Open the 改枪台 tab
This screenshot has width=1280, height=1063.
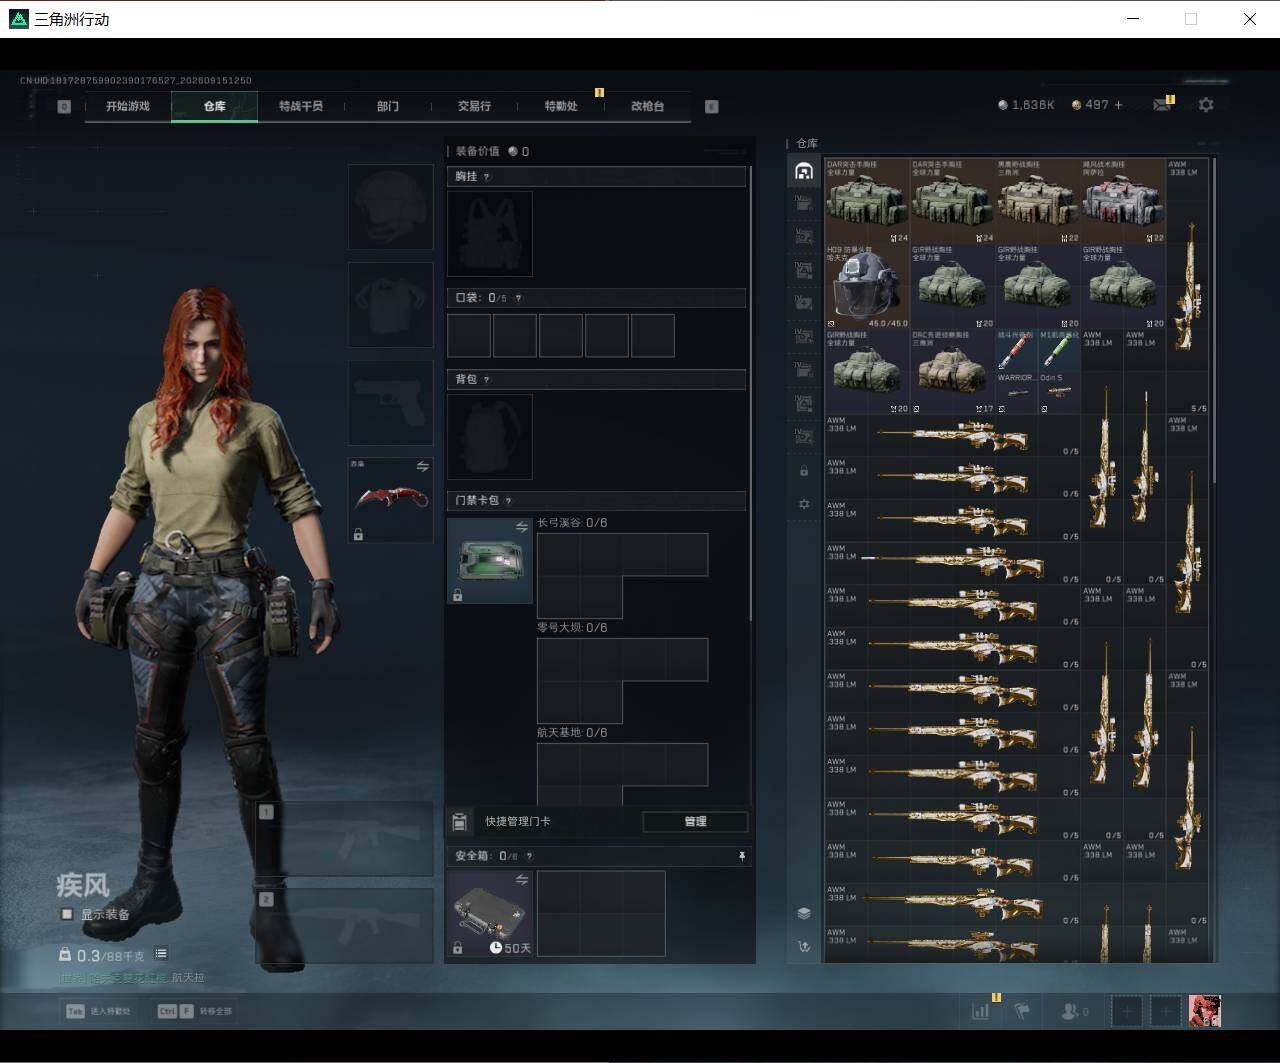[x=648, y=106]
